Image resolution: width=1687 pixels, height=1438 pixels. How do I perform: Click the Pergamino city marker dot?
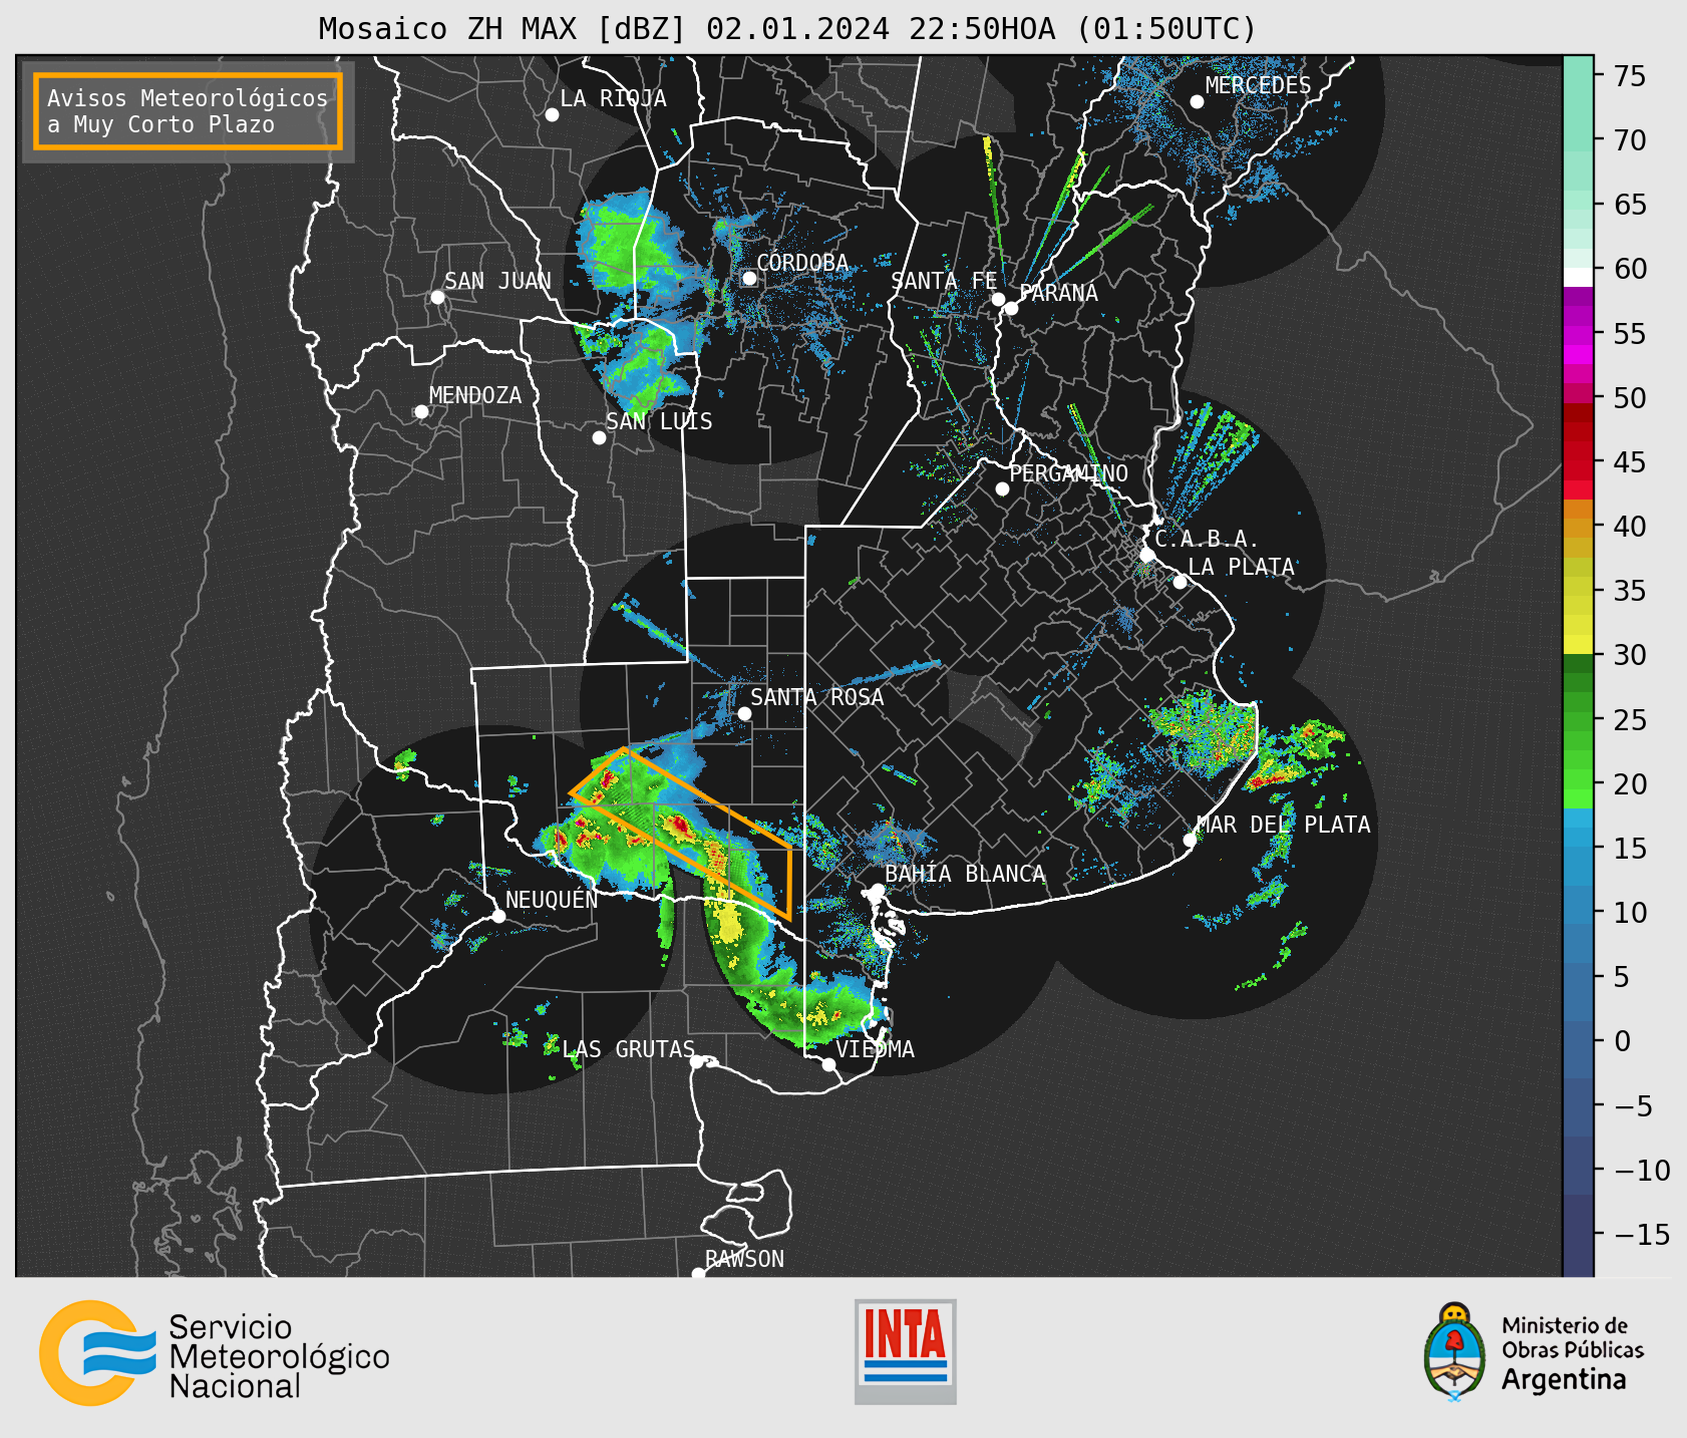pyautogui.click(x=1002, y=489)
